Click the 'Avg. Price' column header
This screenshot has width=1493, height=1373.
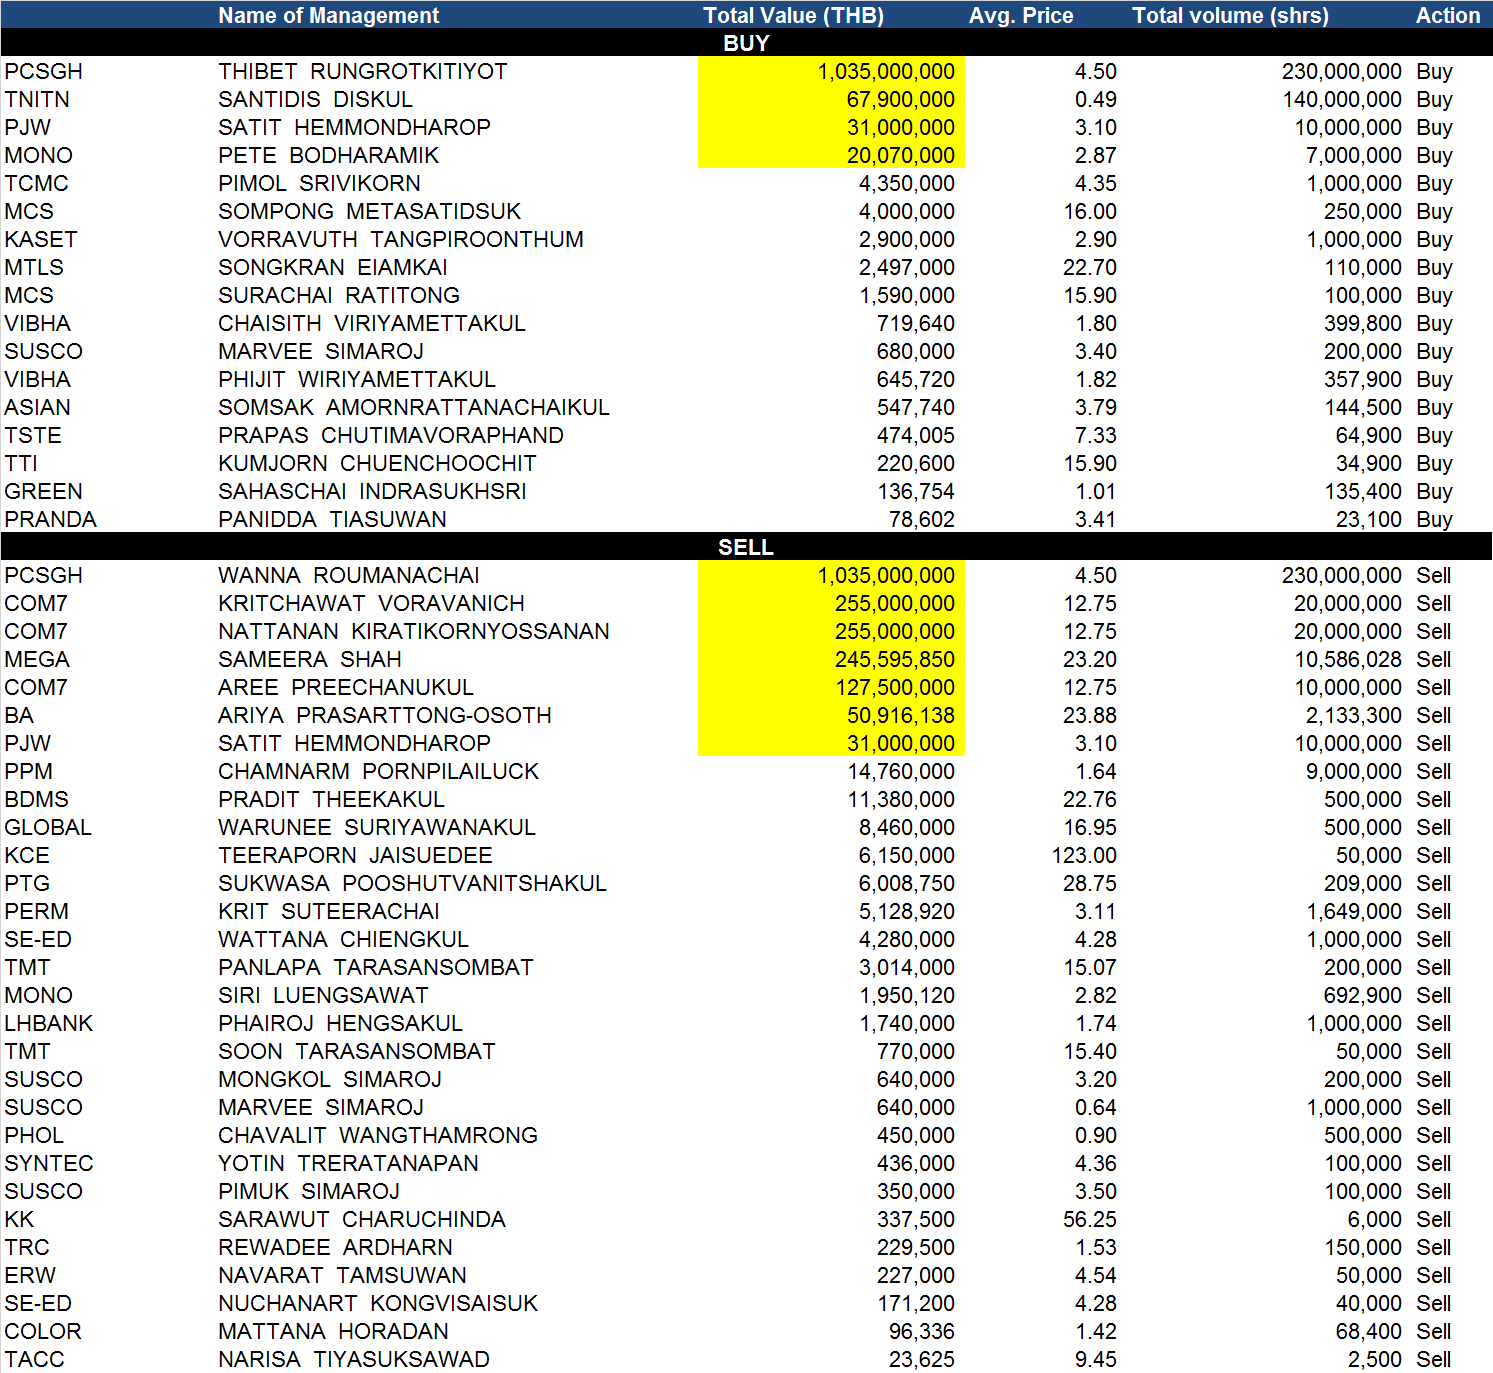[x=1020, y=15]
